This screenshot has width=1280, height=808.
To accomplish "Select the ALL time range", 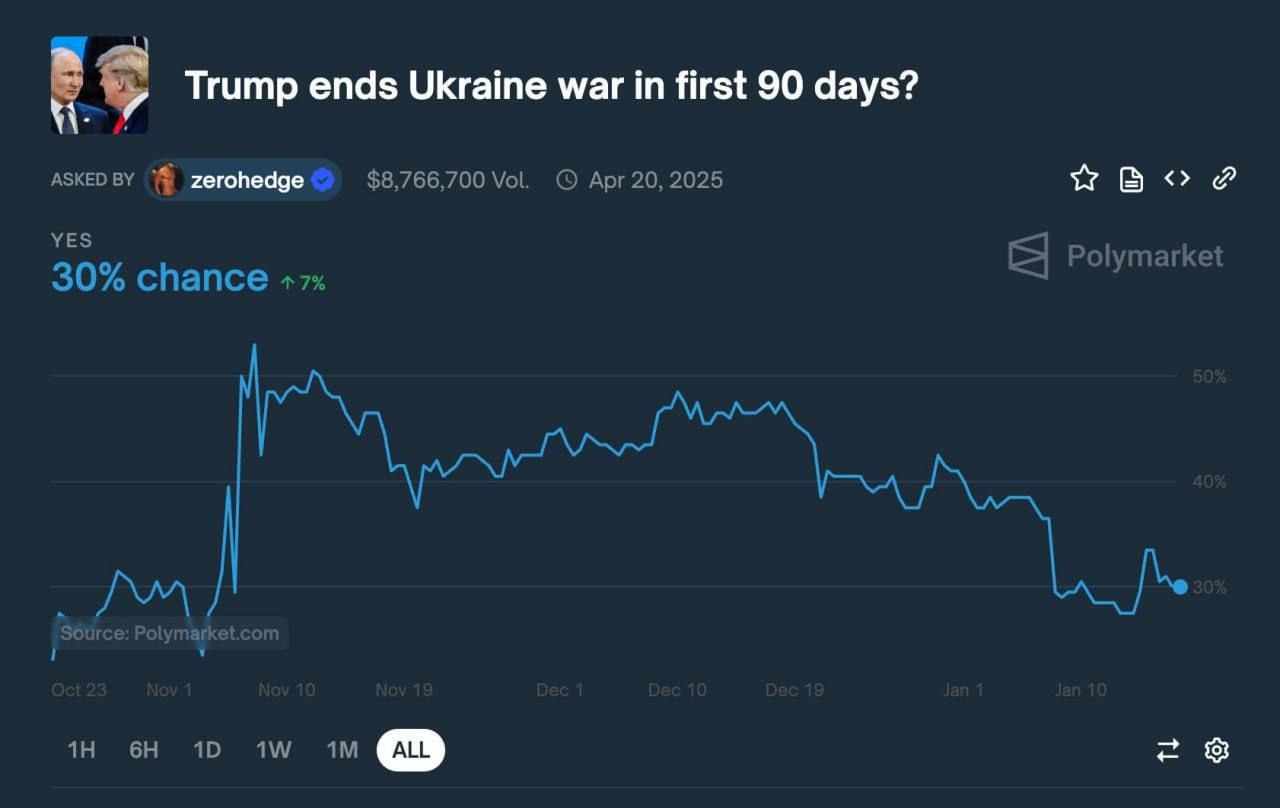I will click(x=411, y=750).
